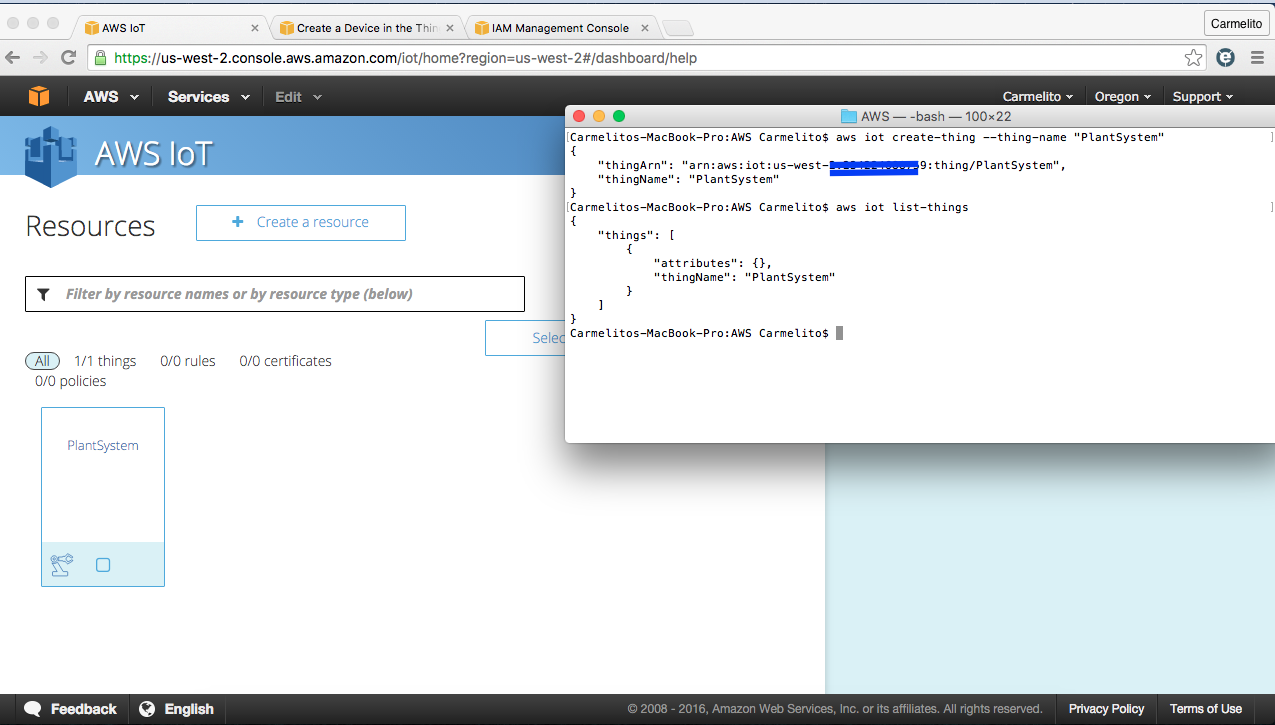This screenshot has width=1275, height=725.
Task: Click the browser back arrow
Action: (x=13, y=58)
